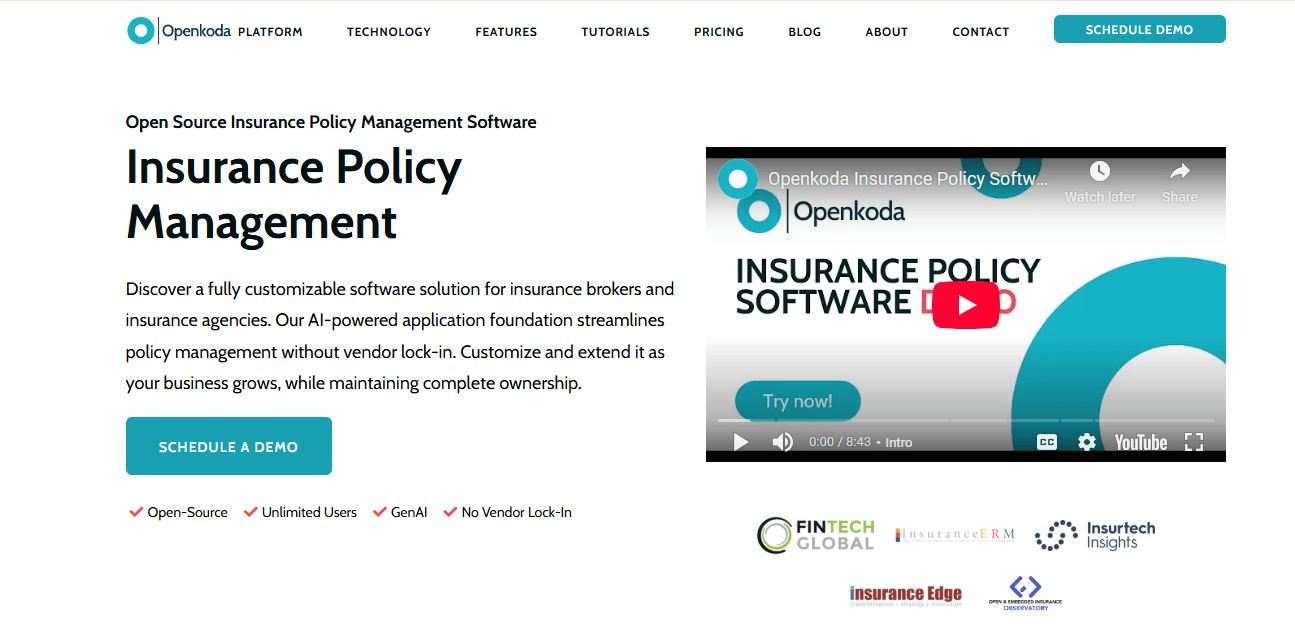Screen dimensions: 1295x624
Task: Click the Insurtech Insights logo
Action: tap(1095, 535)
